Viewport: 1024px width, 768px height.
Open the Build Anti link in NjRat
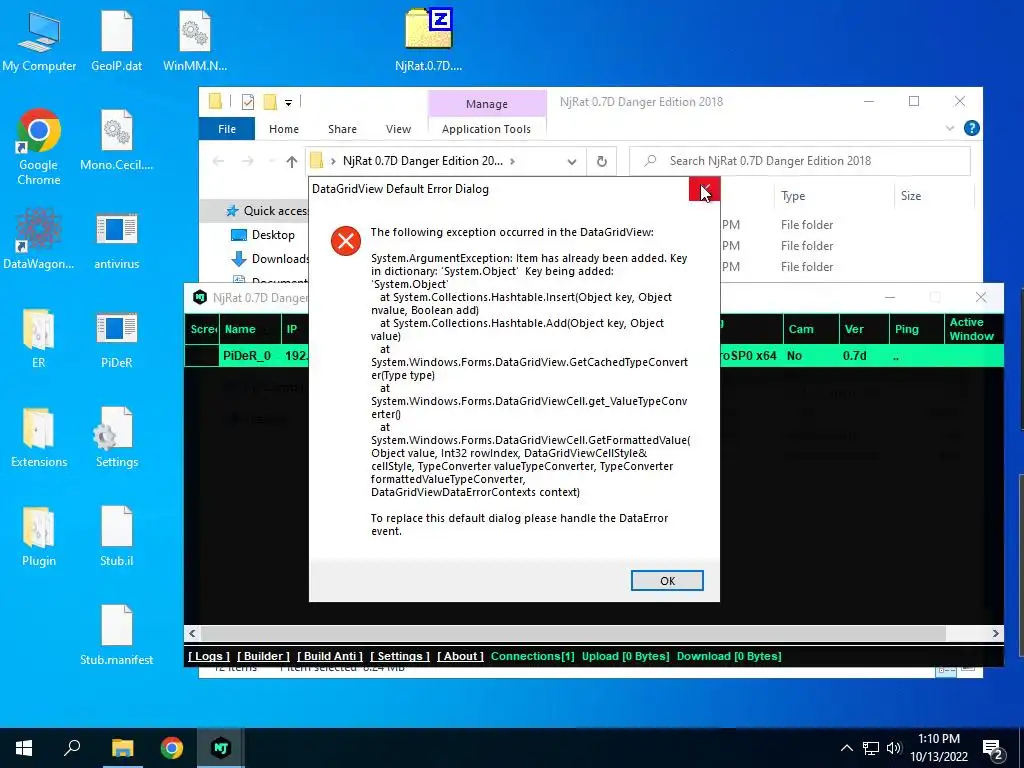click(x=330, y=656)
